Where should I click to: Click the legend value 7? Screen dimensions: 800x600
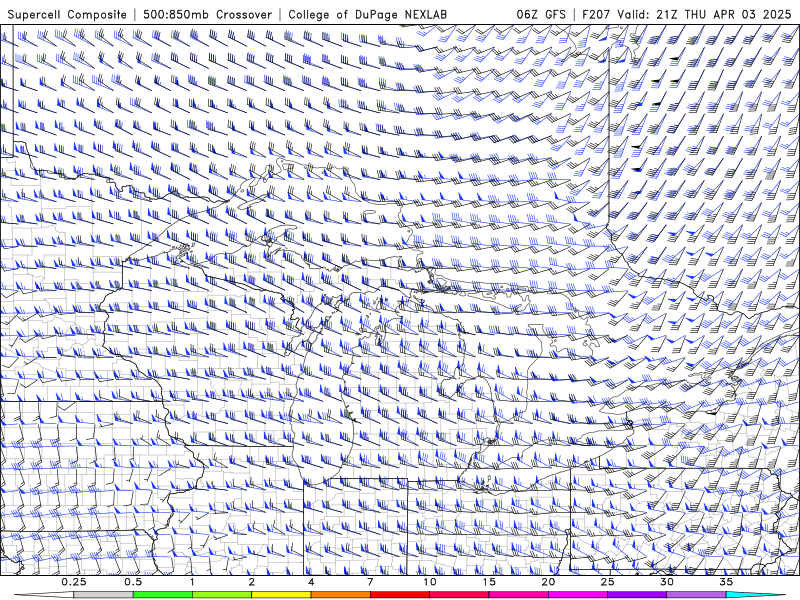[370, 582]
